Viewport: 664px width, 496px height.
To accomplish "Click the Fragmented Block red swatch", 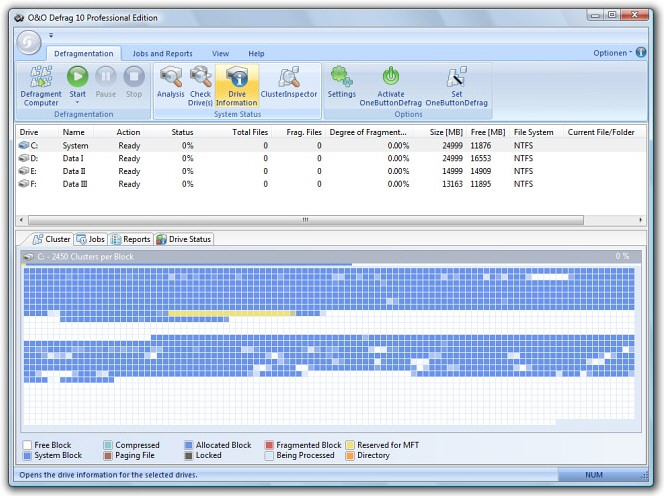I will coord(269,445).
